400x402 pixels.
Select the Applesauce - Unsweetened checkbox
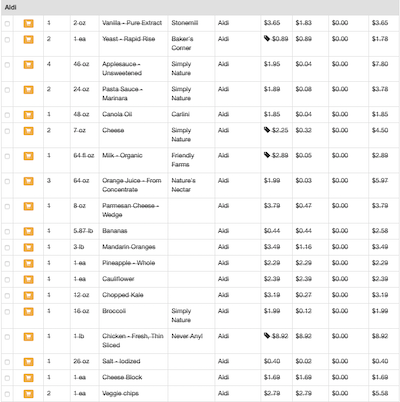coord(7,65)
